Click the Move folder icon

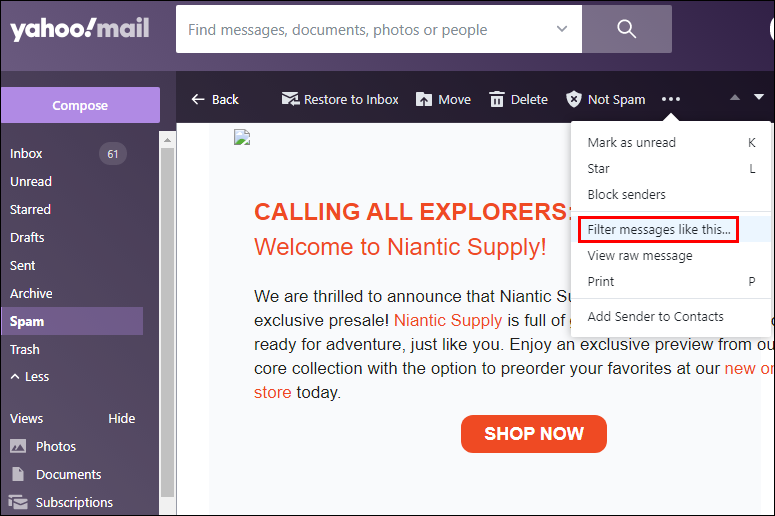tap(424, 99)
